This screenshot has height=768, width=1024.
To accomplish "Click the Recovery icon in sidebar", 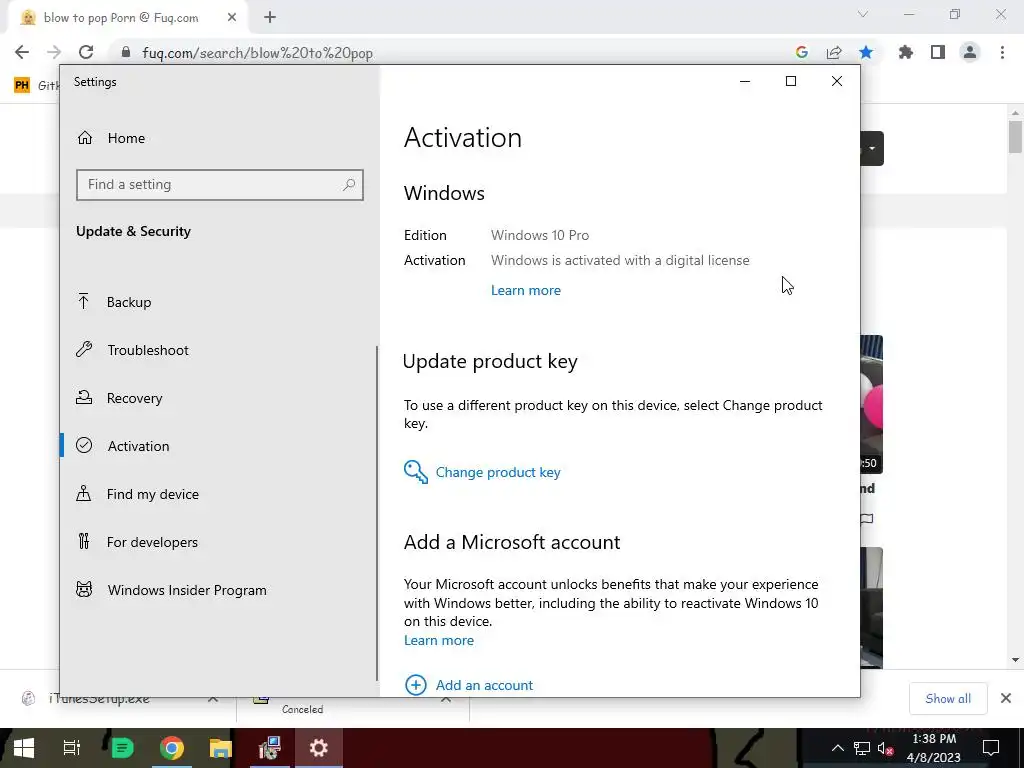I will tap(84, 397).
